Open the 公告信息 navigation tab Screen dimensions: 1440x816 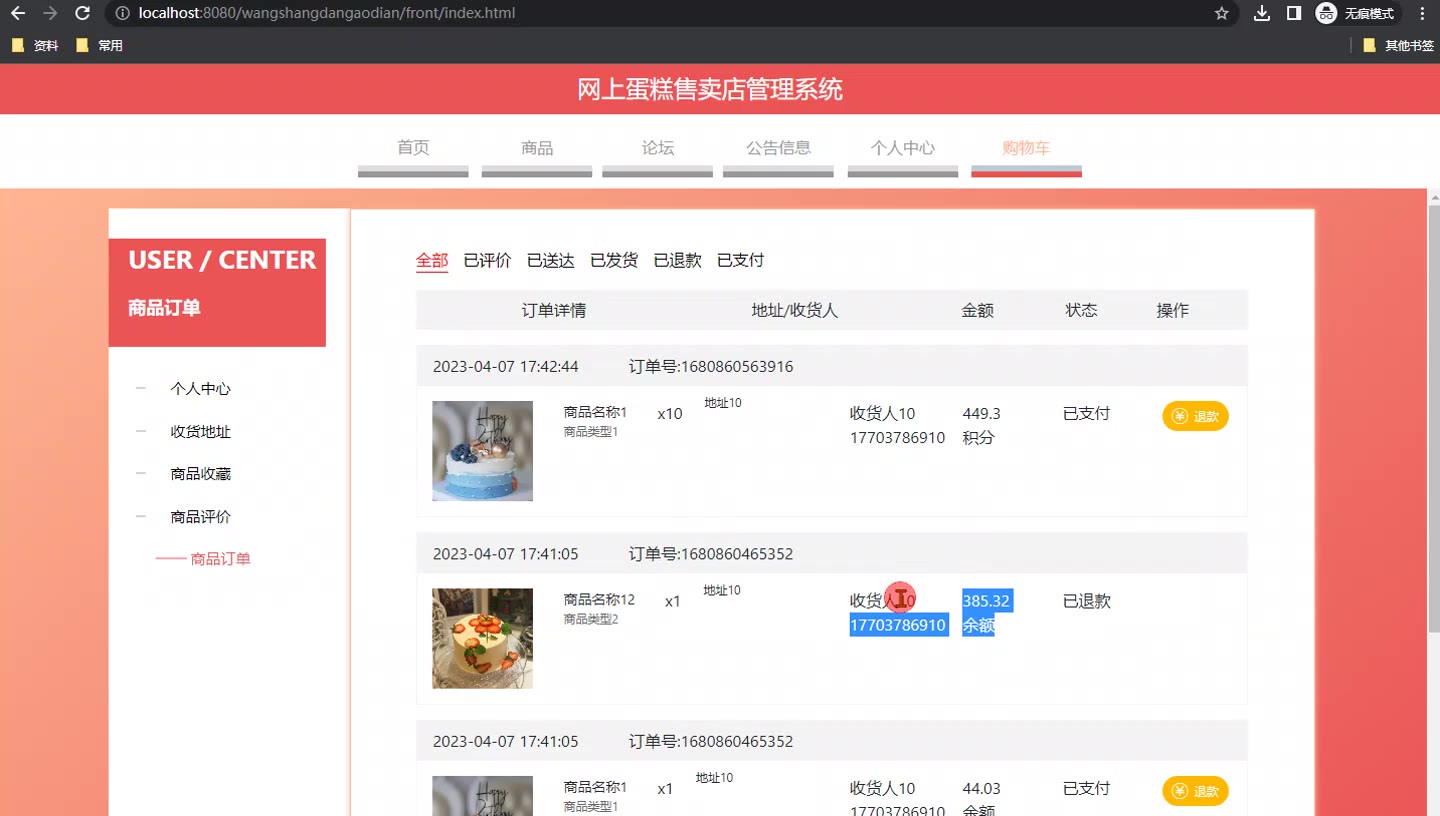(778, 148)
